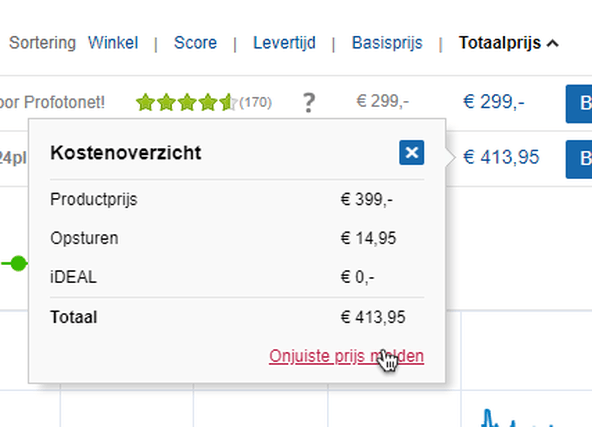Open the (170) reviews count
The image size is (592, 427).
click(x=256, y=102)
